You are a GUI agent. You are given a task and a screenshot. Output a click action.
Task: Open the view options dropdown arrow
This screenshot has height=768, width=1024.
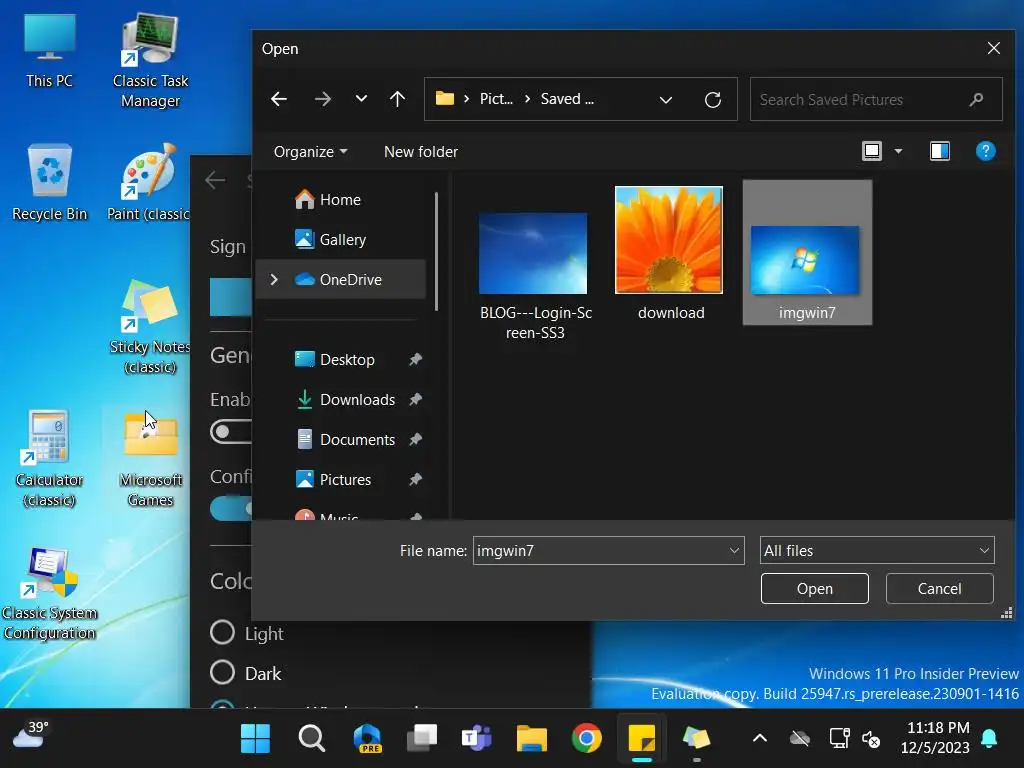click(x=898, y=152)
